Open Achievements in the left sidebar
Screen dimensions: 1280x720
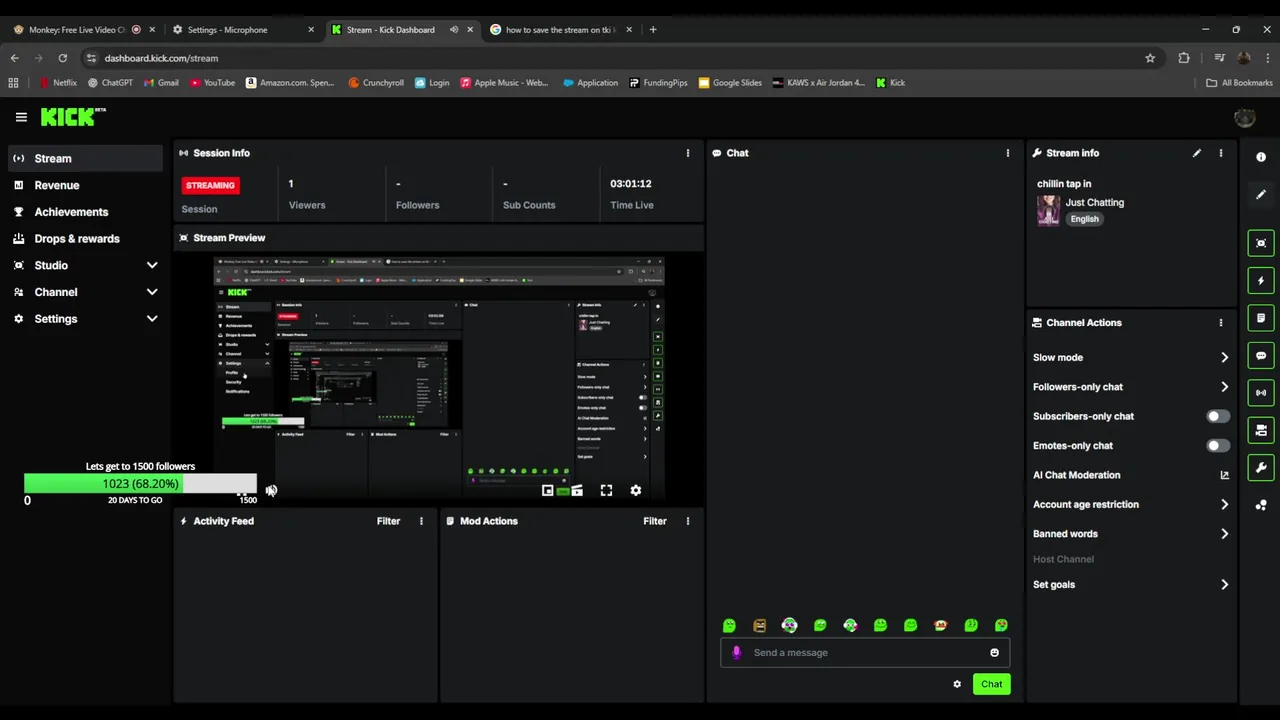click(x=85, y=212)
